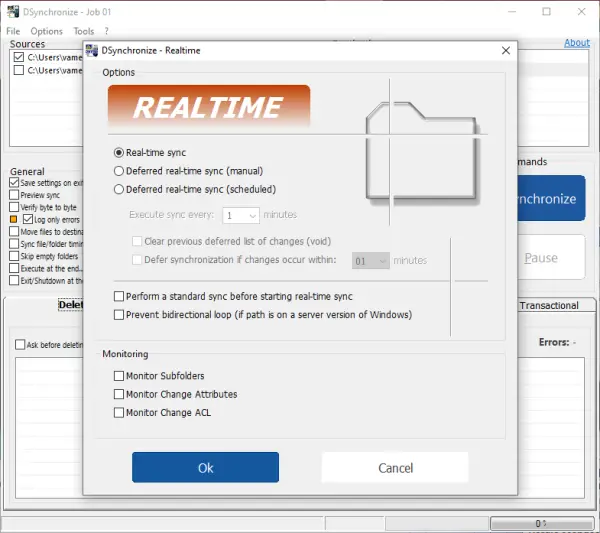
Task: Open the Defer synchronization minutes dropdown
Action: tap(370, 261)
